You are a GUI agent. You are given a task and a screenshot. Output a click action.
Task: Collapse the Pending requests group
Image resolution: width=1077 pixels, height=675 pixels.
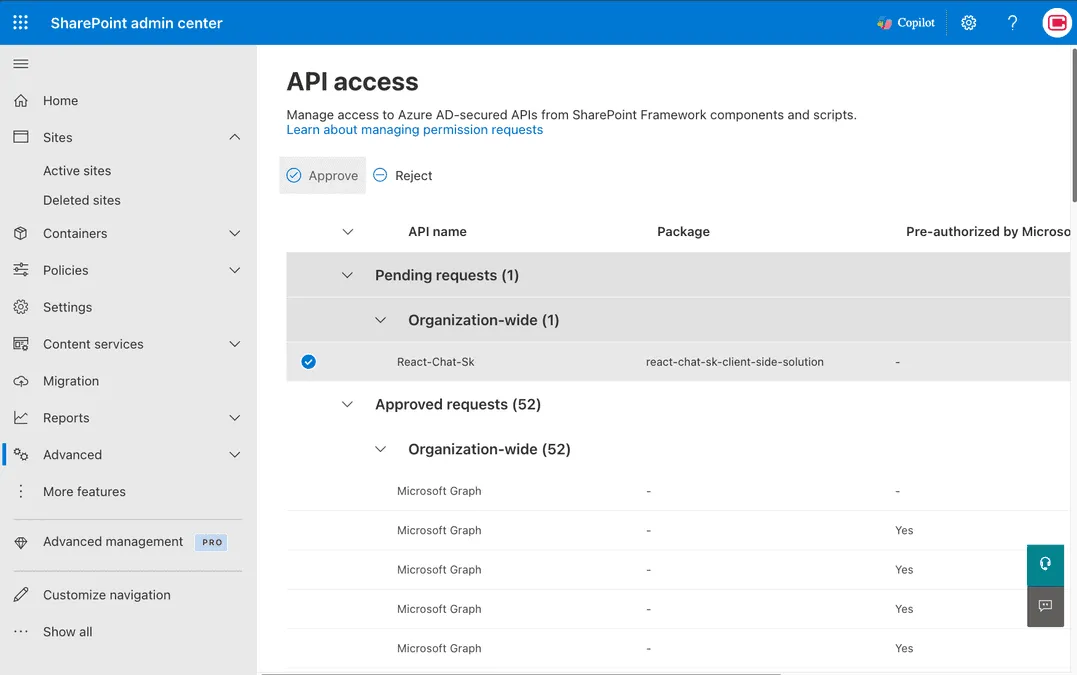(347, 275)
